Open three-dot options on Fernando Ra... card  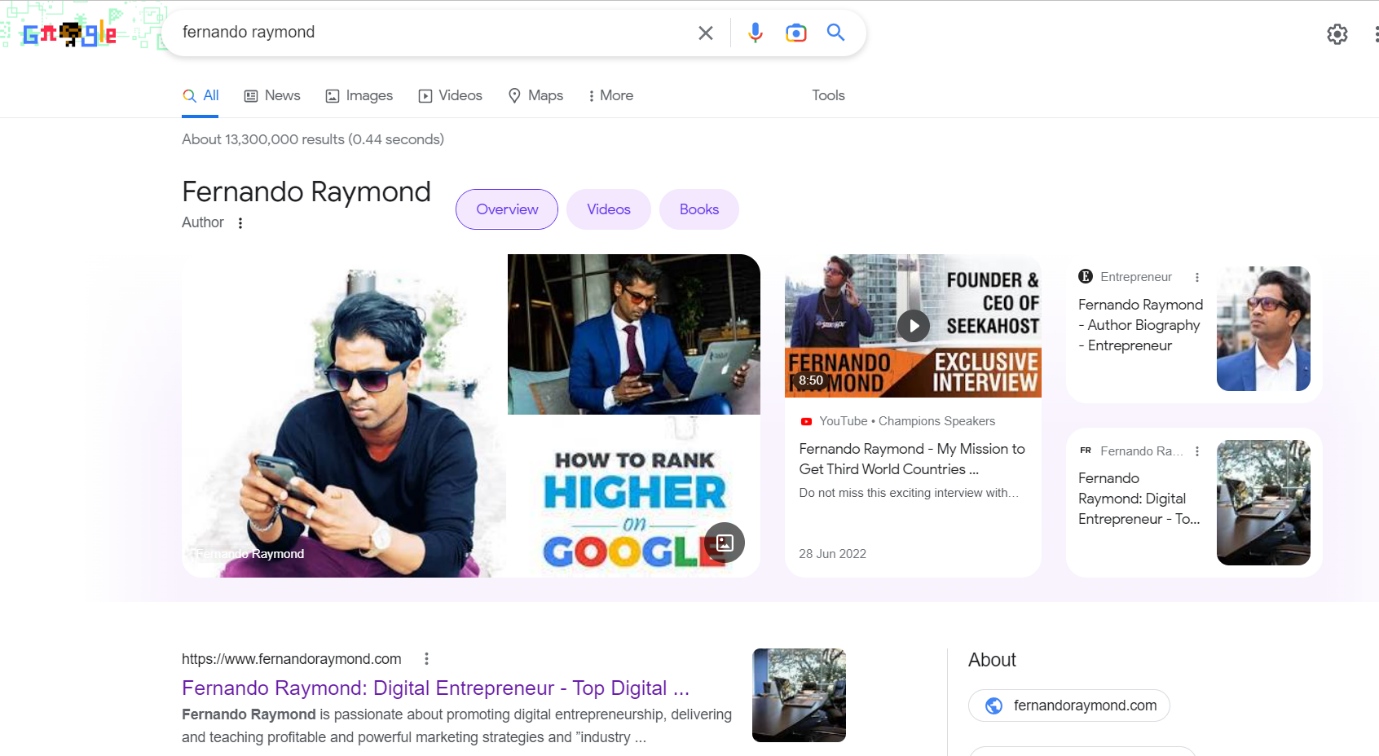tap(1197, 451)
